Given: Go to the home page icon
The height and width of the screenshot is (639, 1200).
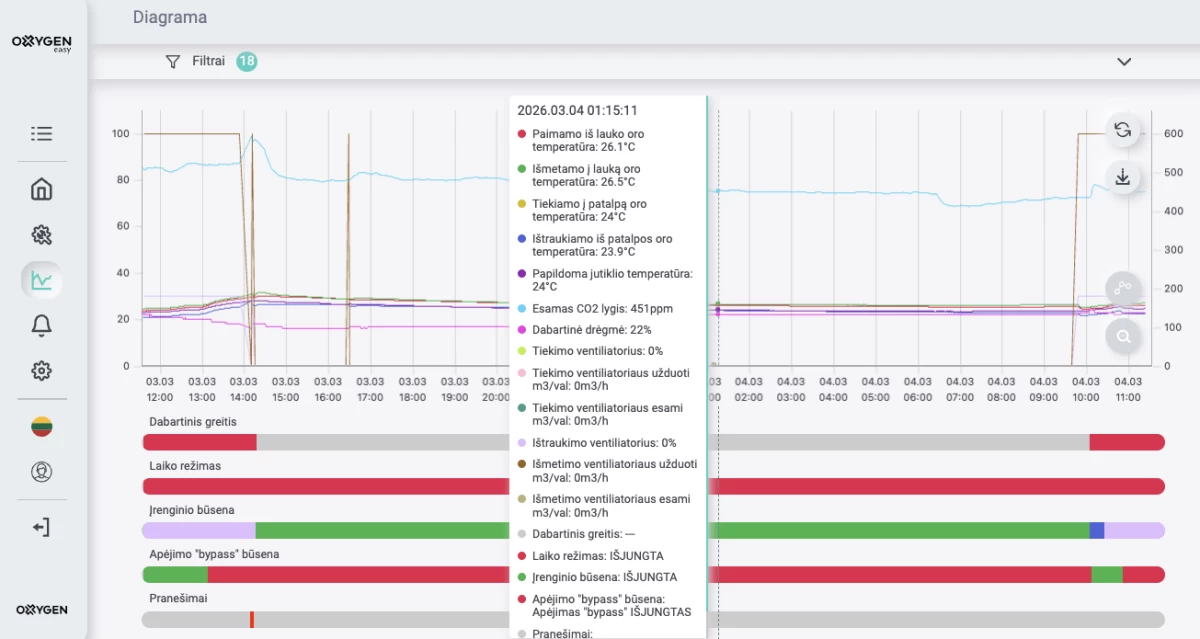Looking at the screenshot, I should (x=41, y=189).
